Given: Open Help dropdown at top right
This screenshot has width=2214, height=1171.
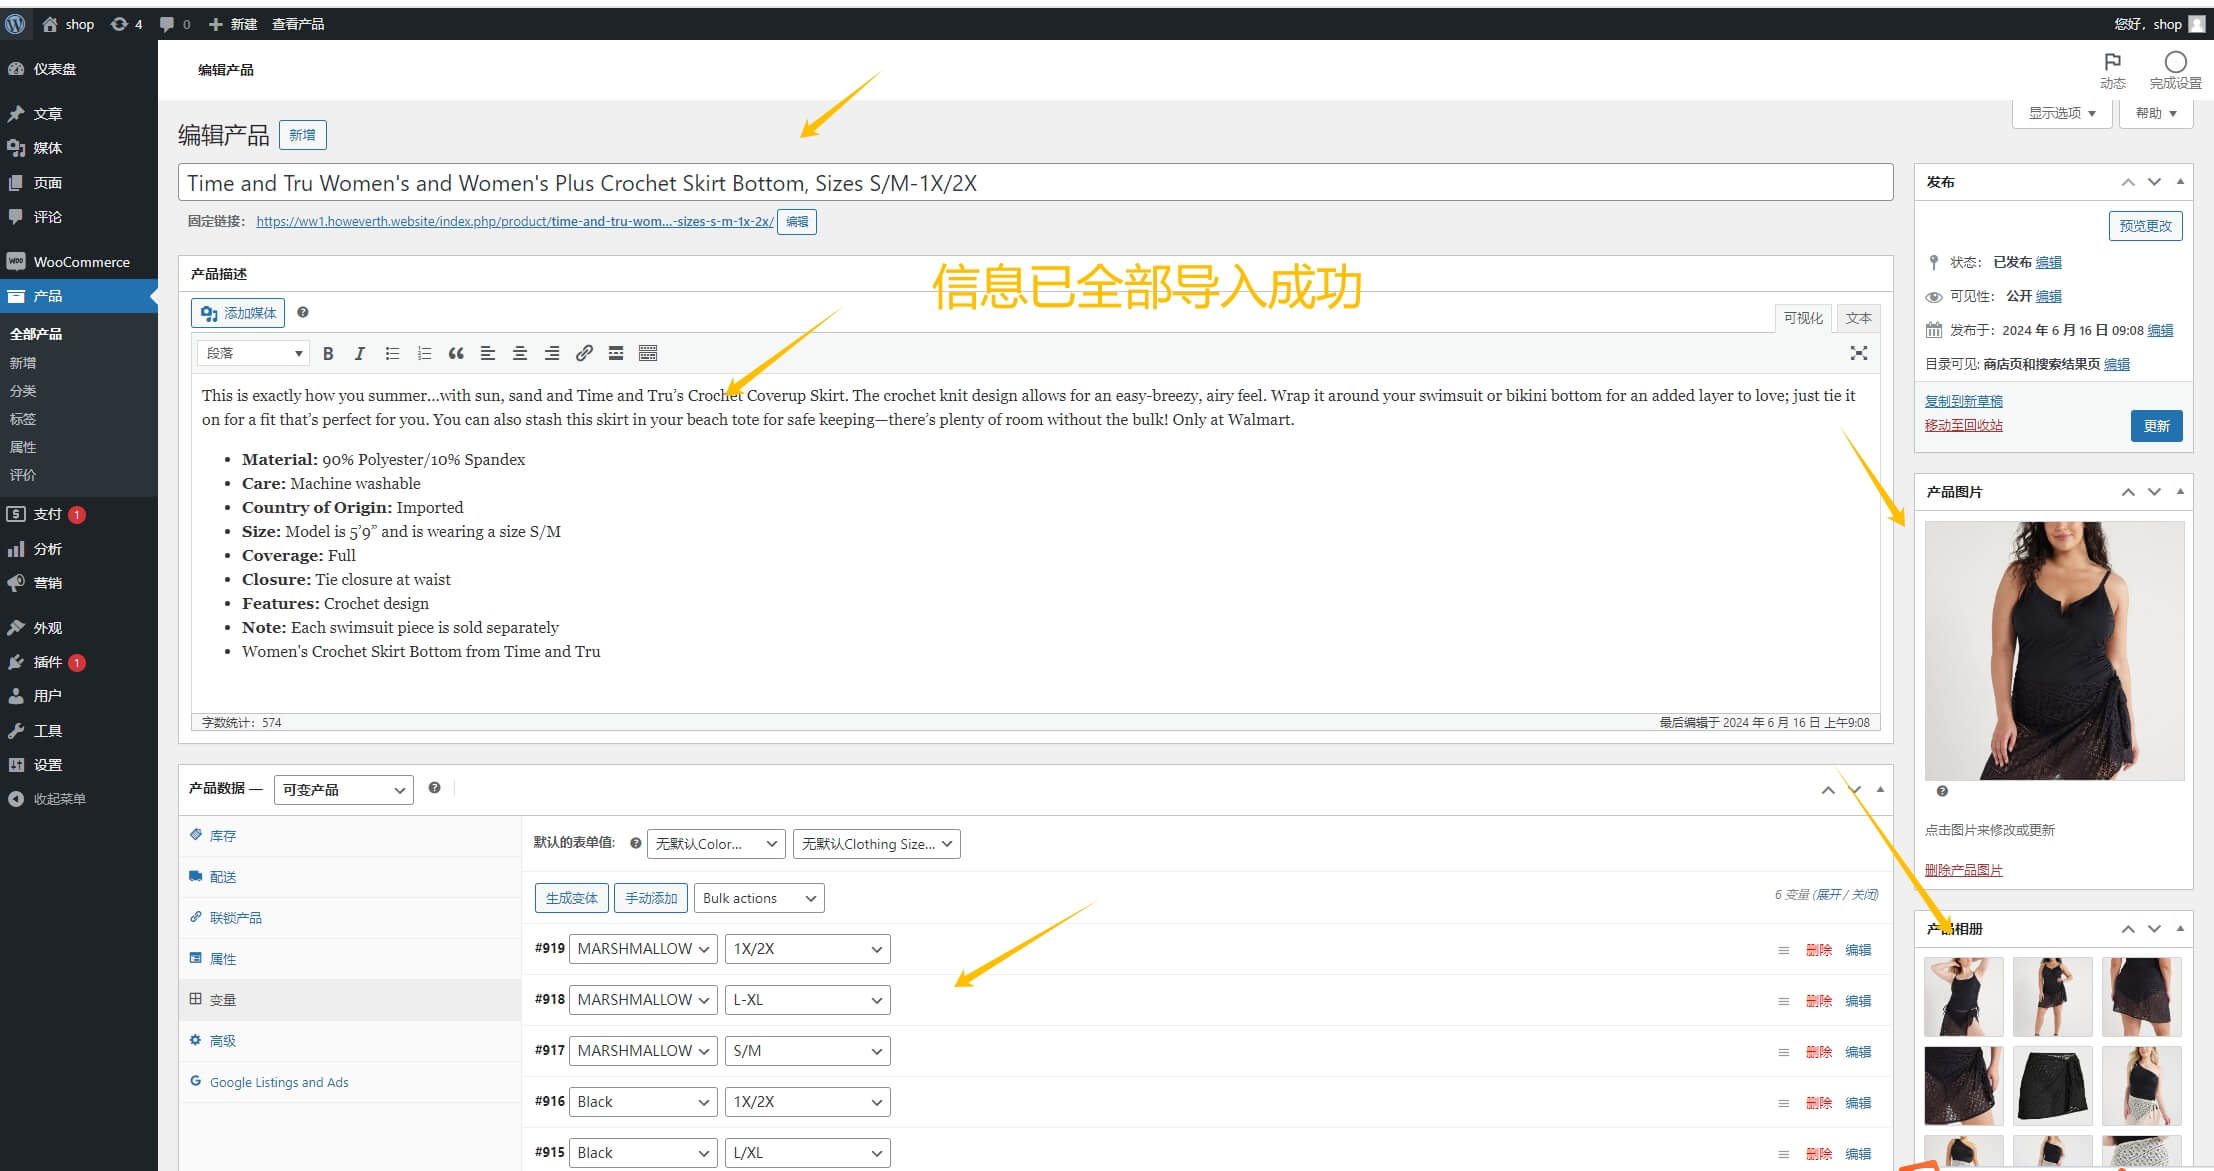Looking at the screenshot, I should (x=2155, y=113).
